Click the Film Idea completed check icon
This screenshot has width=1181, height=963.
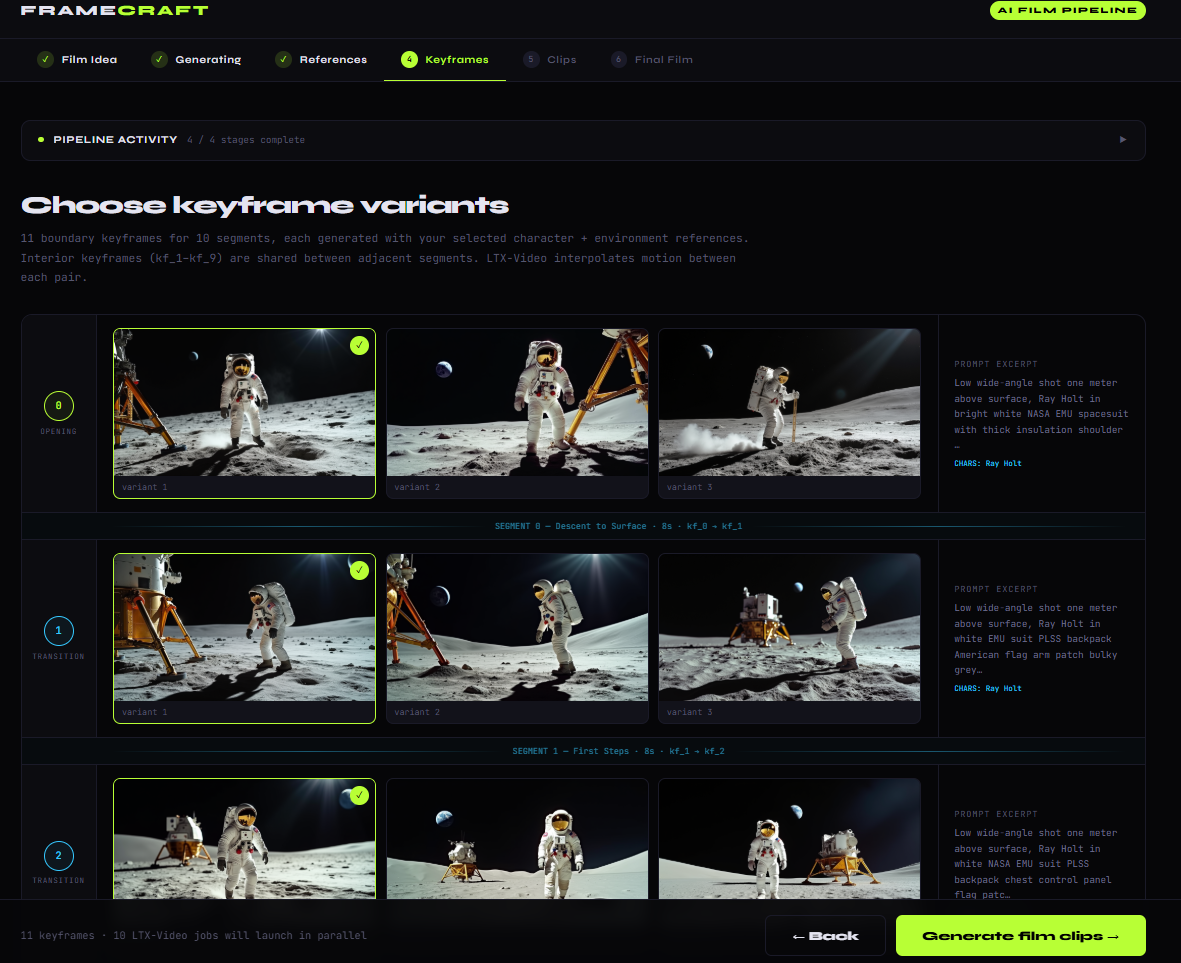[45, 59]
